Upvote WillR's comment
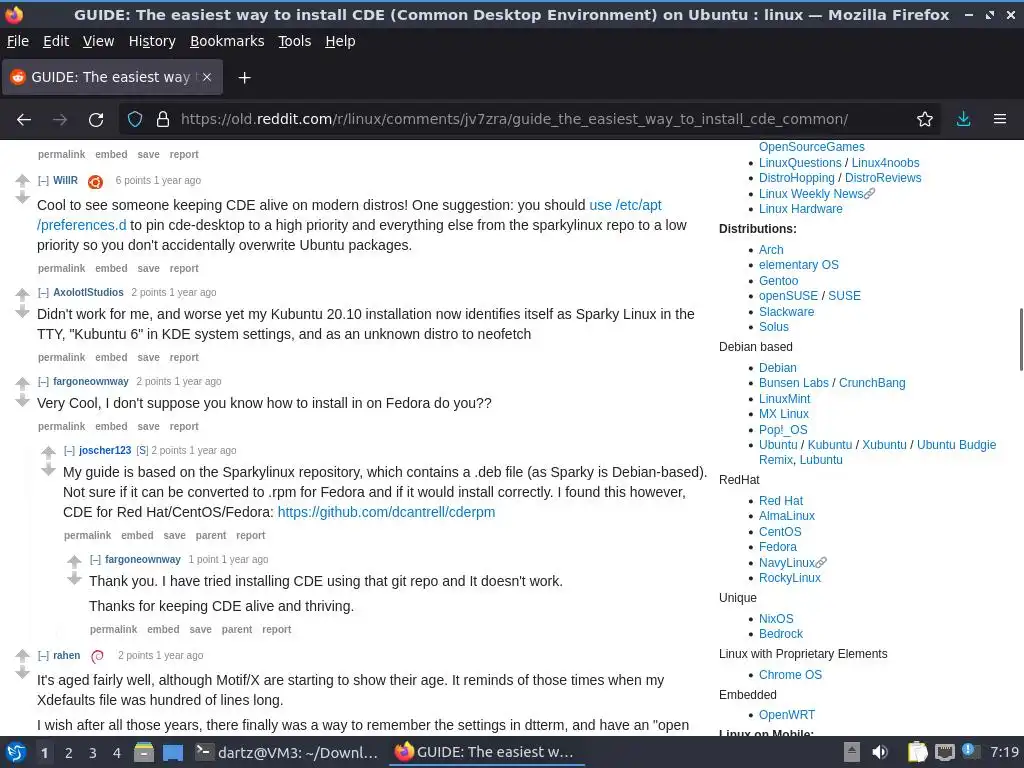The width and height of the screenshot is (1024, 768). pos(22,180)
